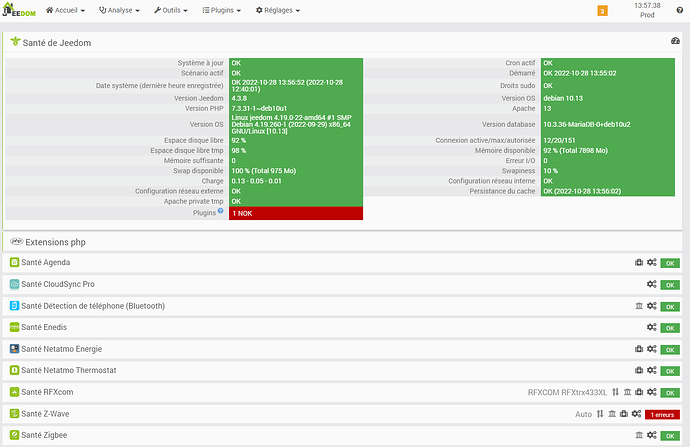Click the 13:57:38 Prod clock display
This screenshot has height=447, width=690.
pyautogui.click(x=647, y=10)
